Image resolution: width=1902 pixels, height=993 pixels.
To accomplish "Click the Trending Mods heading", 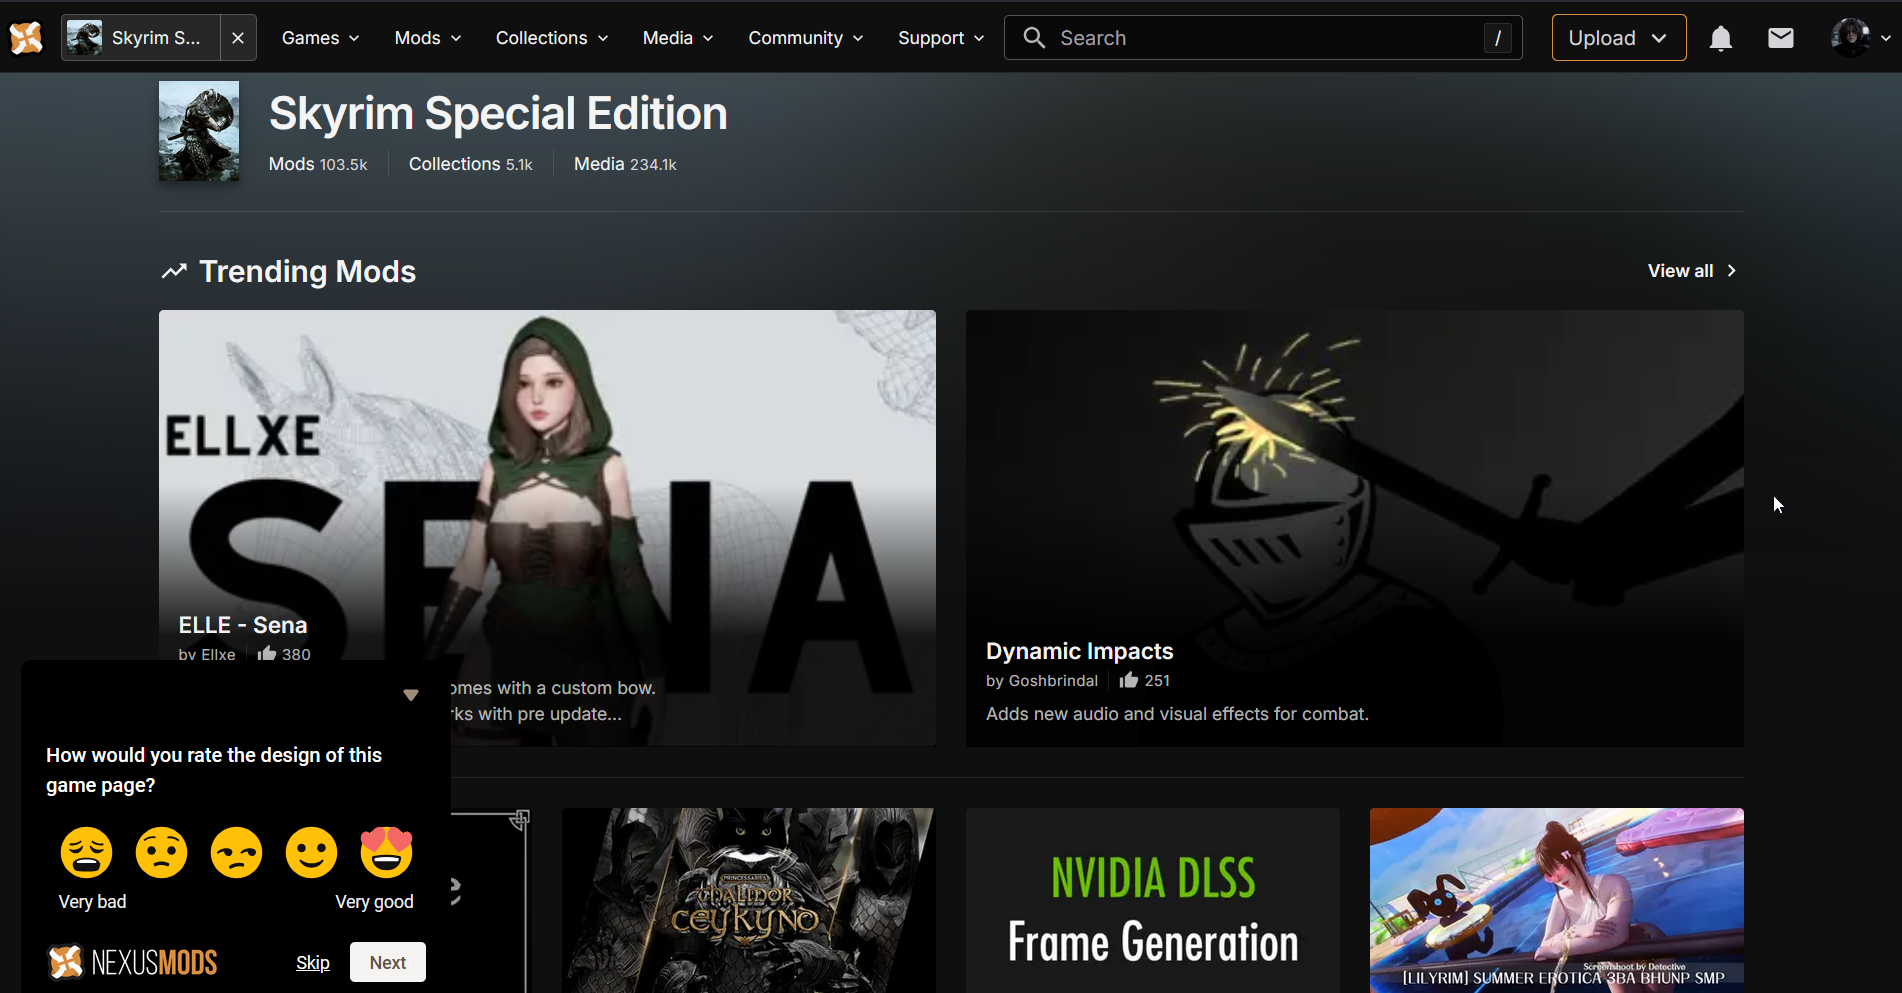I will [x=308, y=271].
